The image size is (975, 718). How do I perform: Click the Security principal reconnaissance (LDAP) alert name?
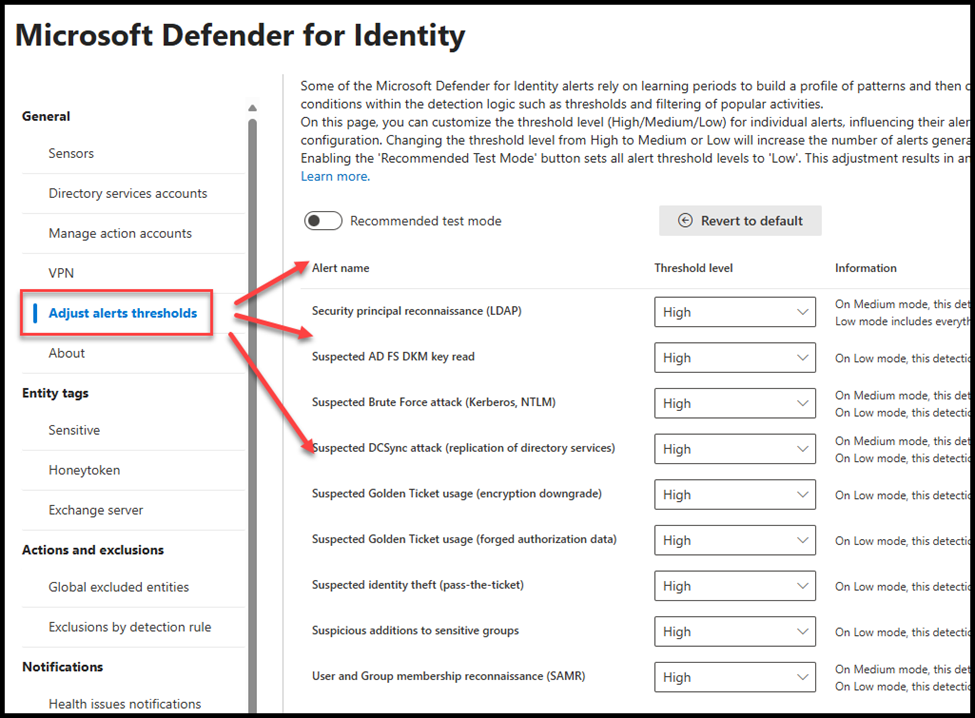coord(417,311)
